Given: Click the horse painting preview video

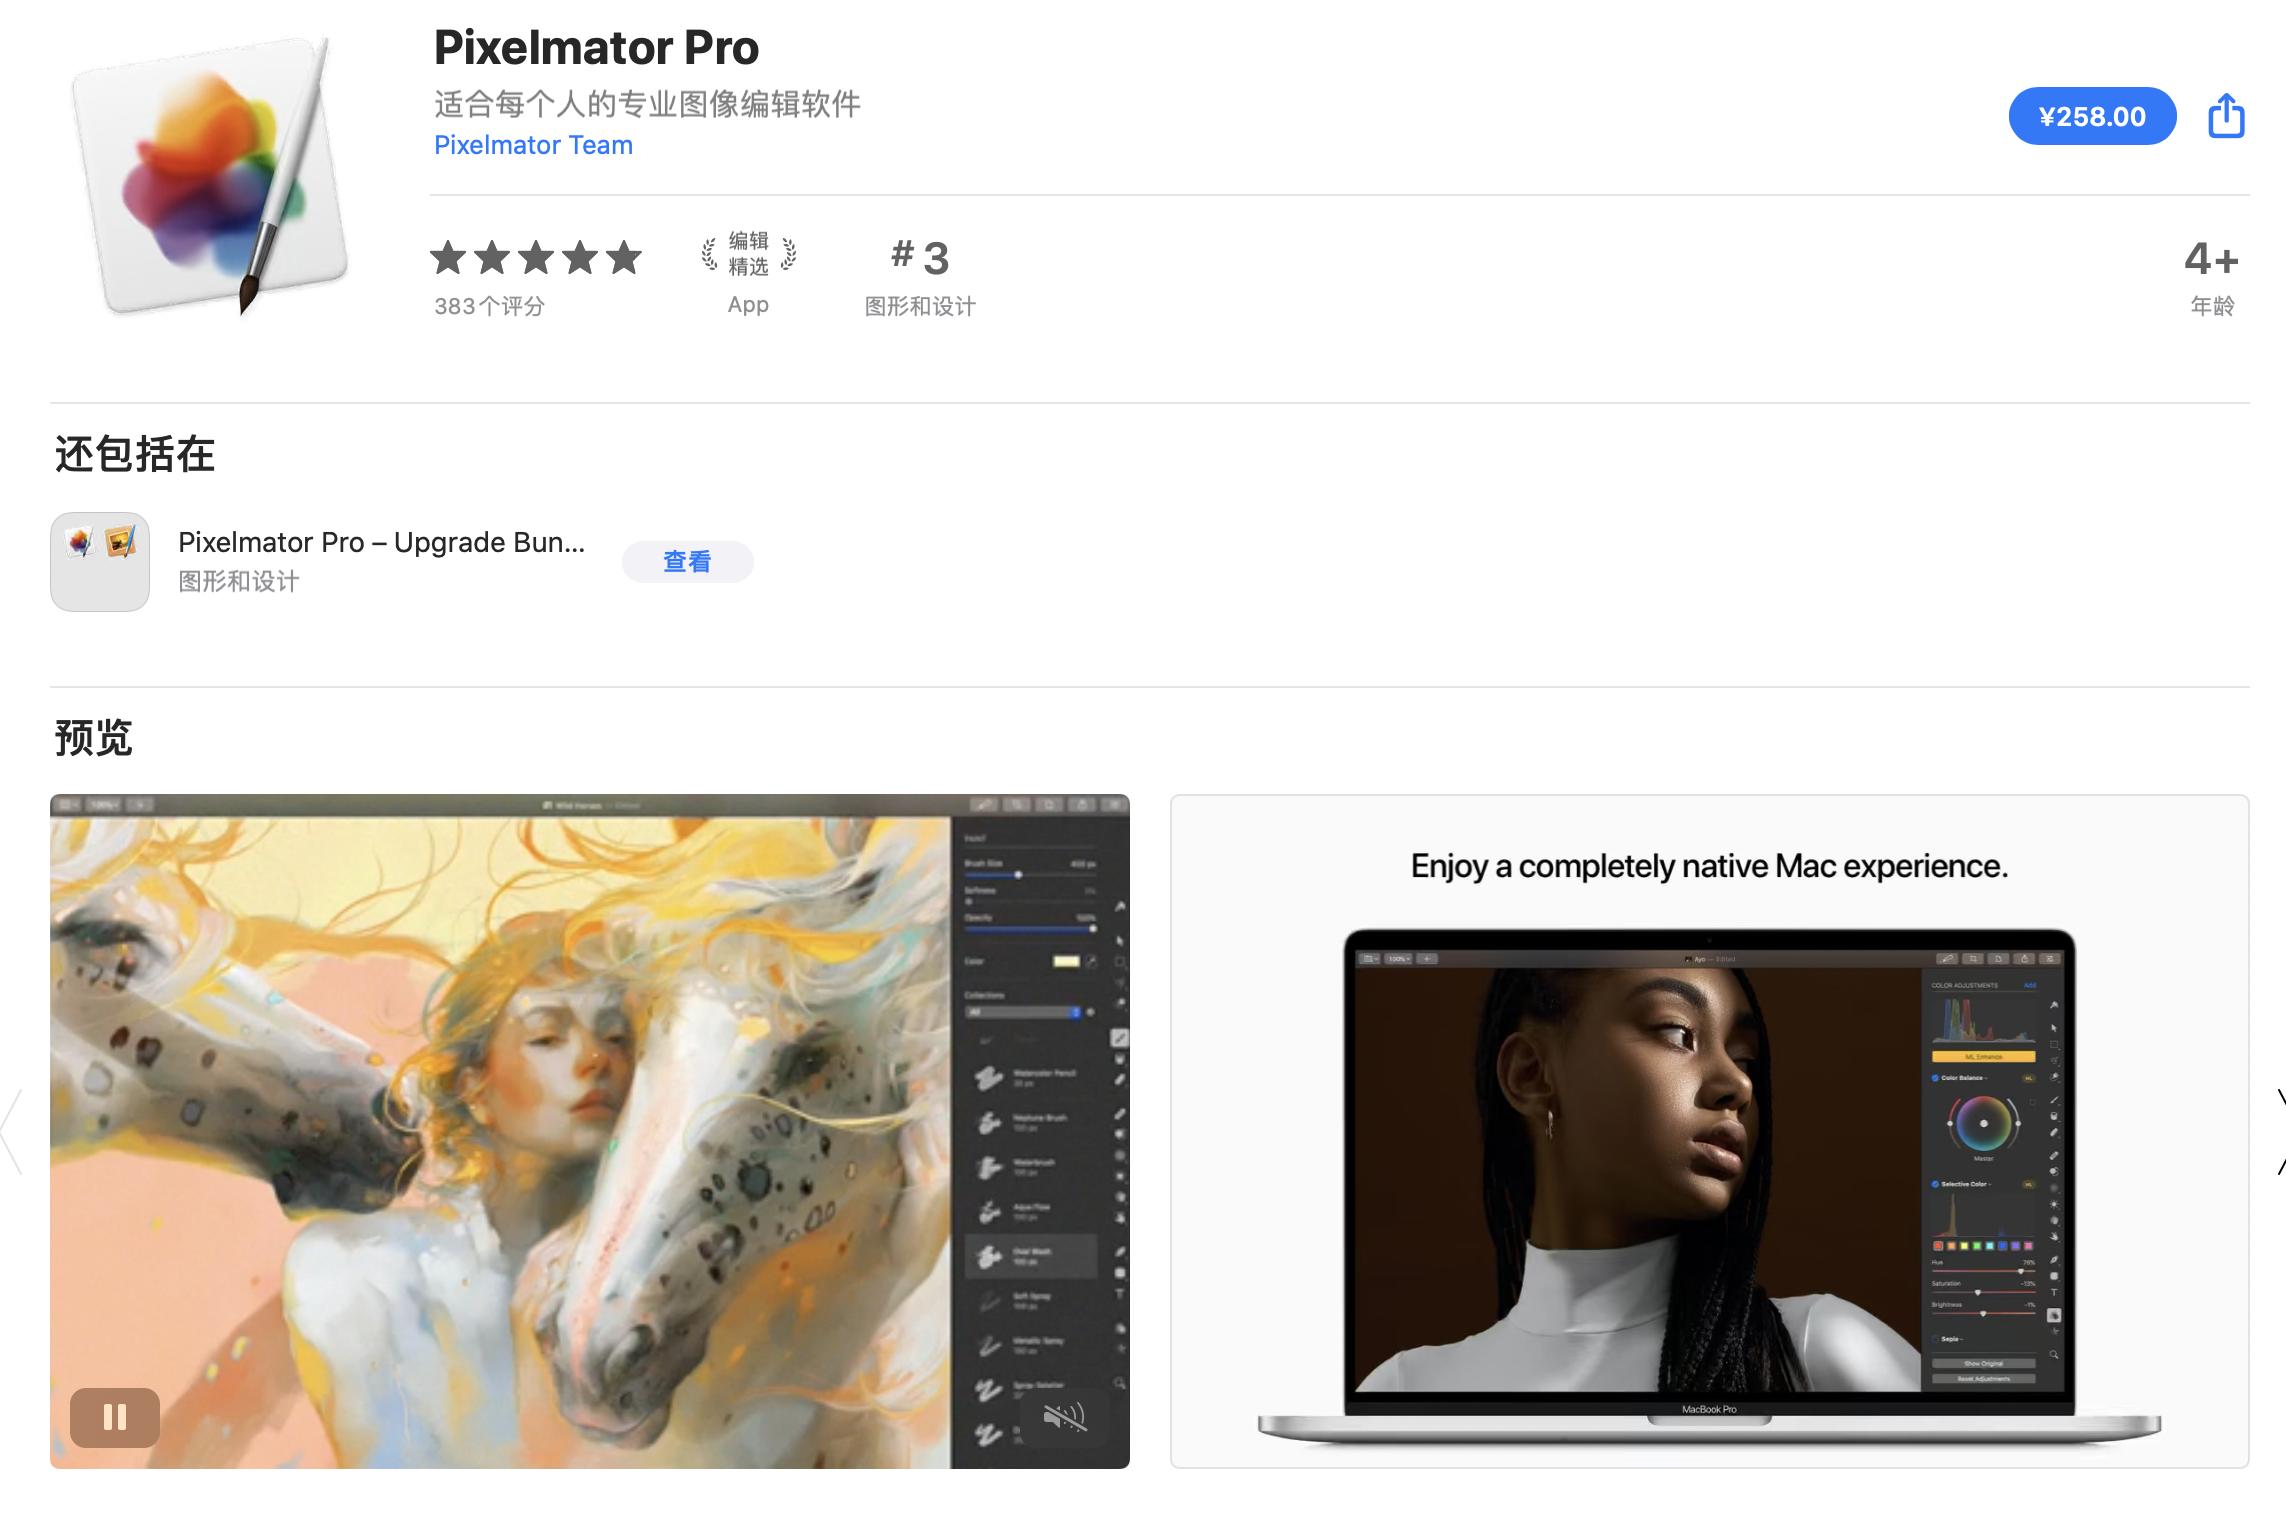Looking at the screenshot, I should pos(590,1131).
